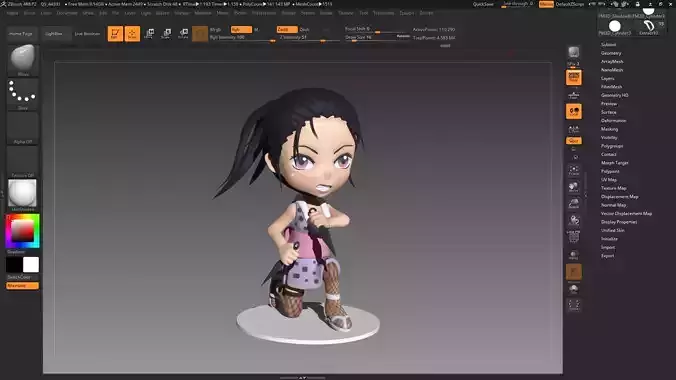This screenshot has width=676, height=380.
Task: Select the black secondary color swatch
Action: (x=14, y=265)
